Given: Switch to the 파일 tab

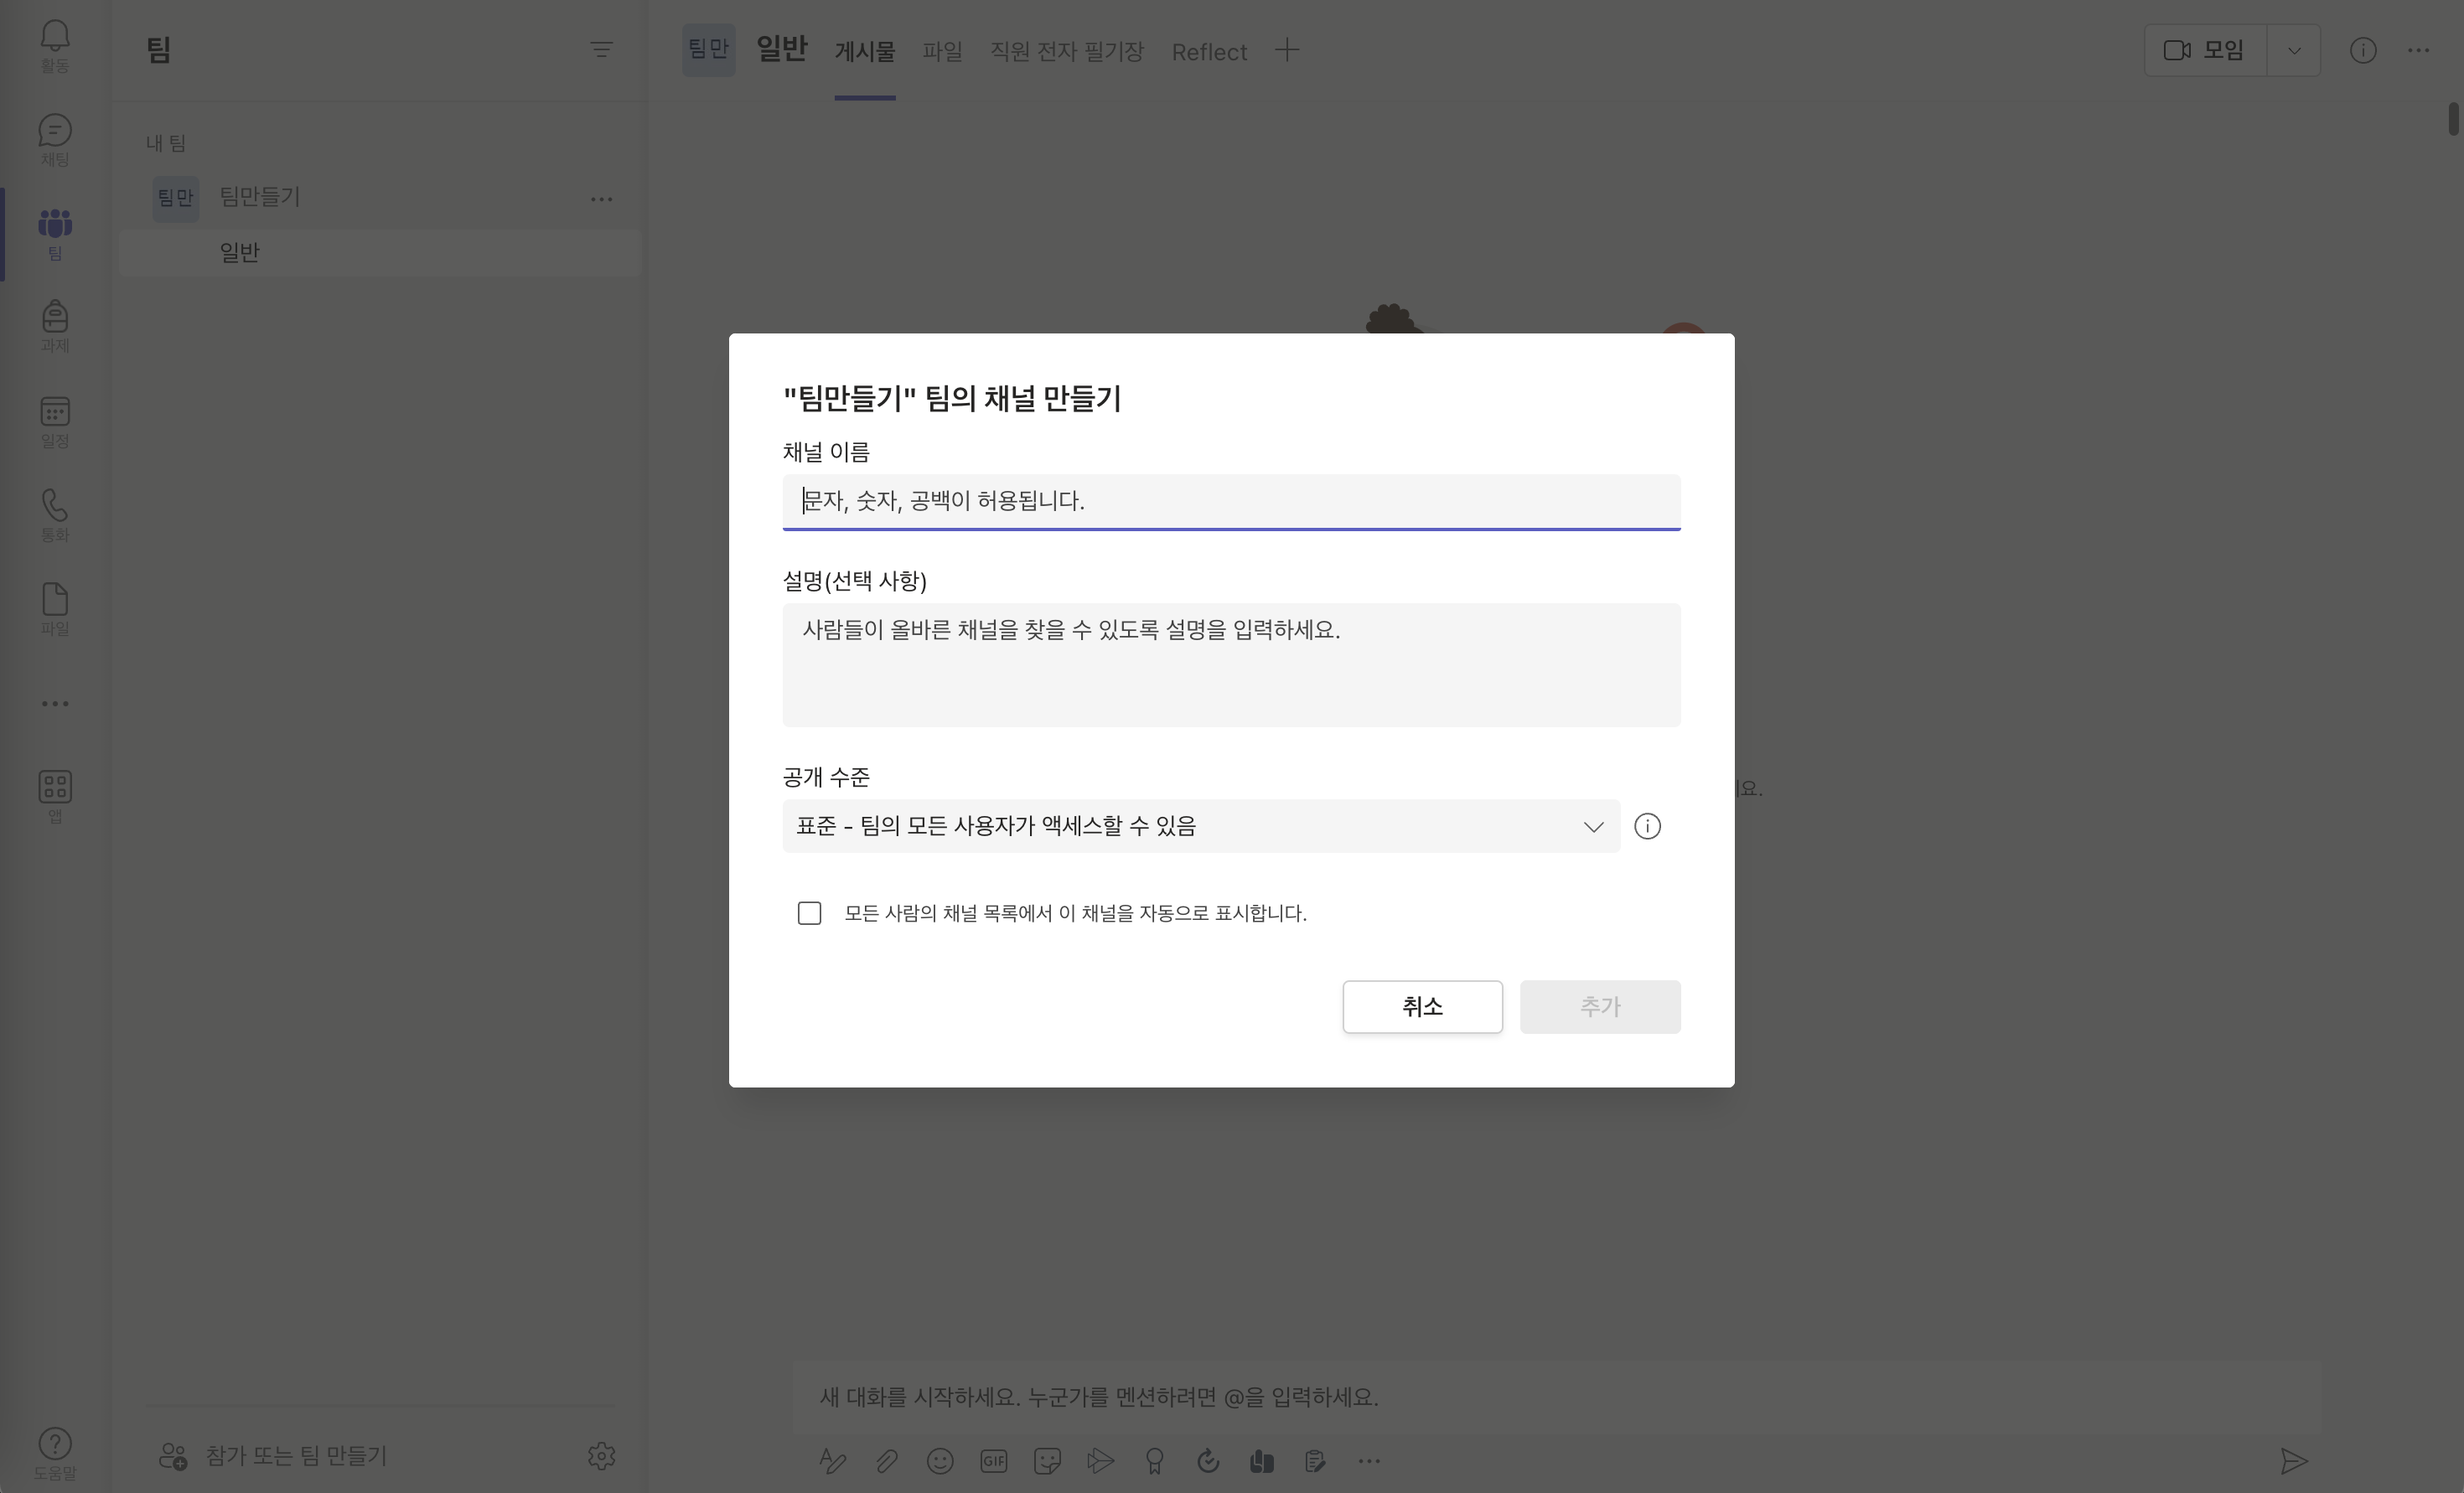Looking at the screenshot, I should [x=942, y=51].
